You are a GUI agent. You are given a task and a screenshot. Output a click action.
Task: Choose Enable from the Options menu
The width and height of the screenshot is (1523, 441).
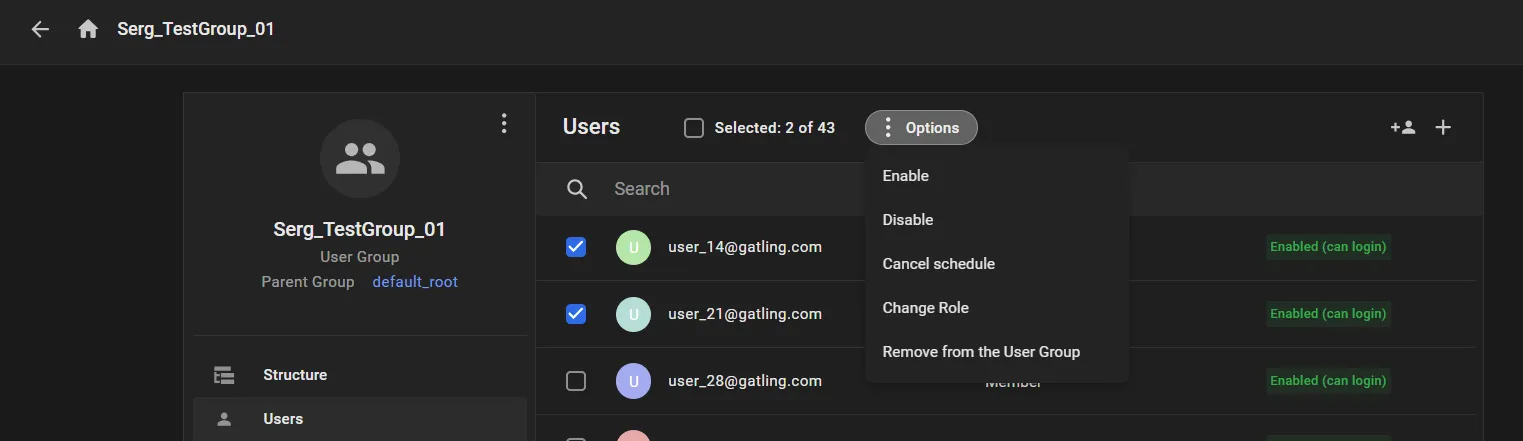click(997, 176)
